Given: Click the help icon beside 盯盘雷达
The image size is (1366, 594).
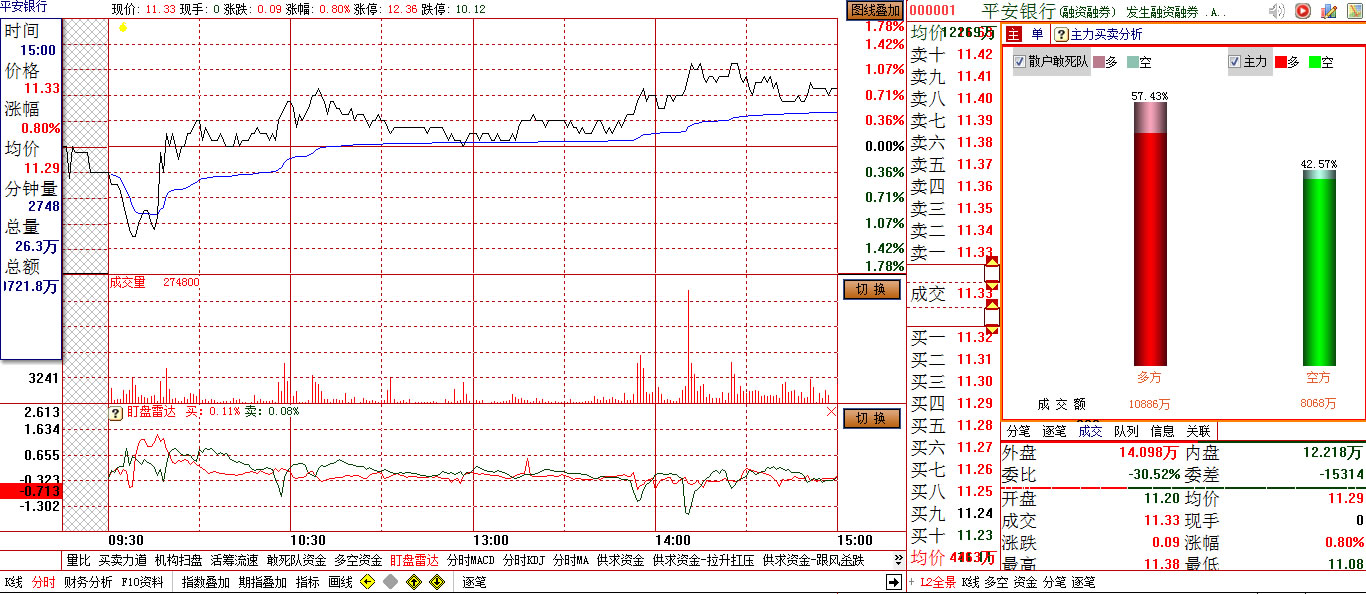Looking at the screenshot, I should [x=116, y=412].
